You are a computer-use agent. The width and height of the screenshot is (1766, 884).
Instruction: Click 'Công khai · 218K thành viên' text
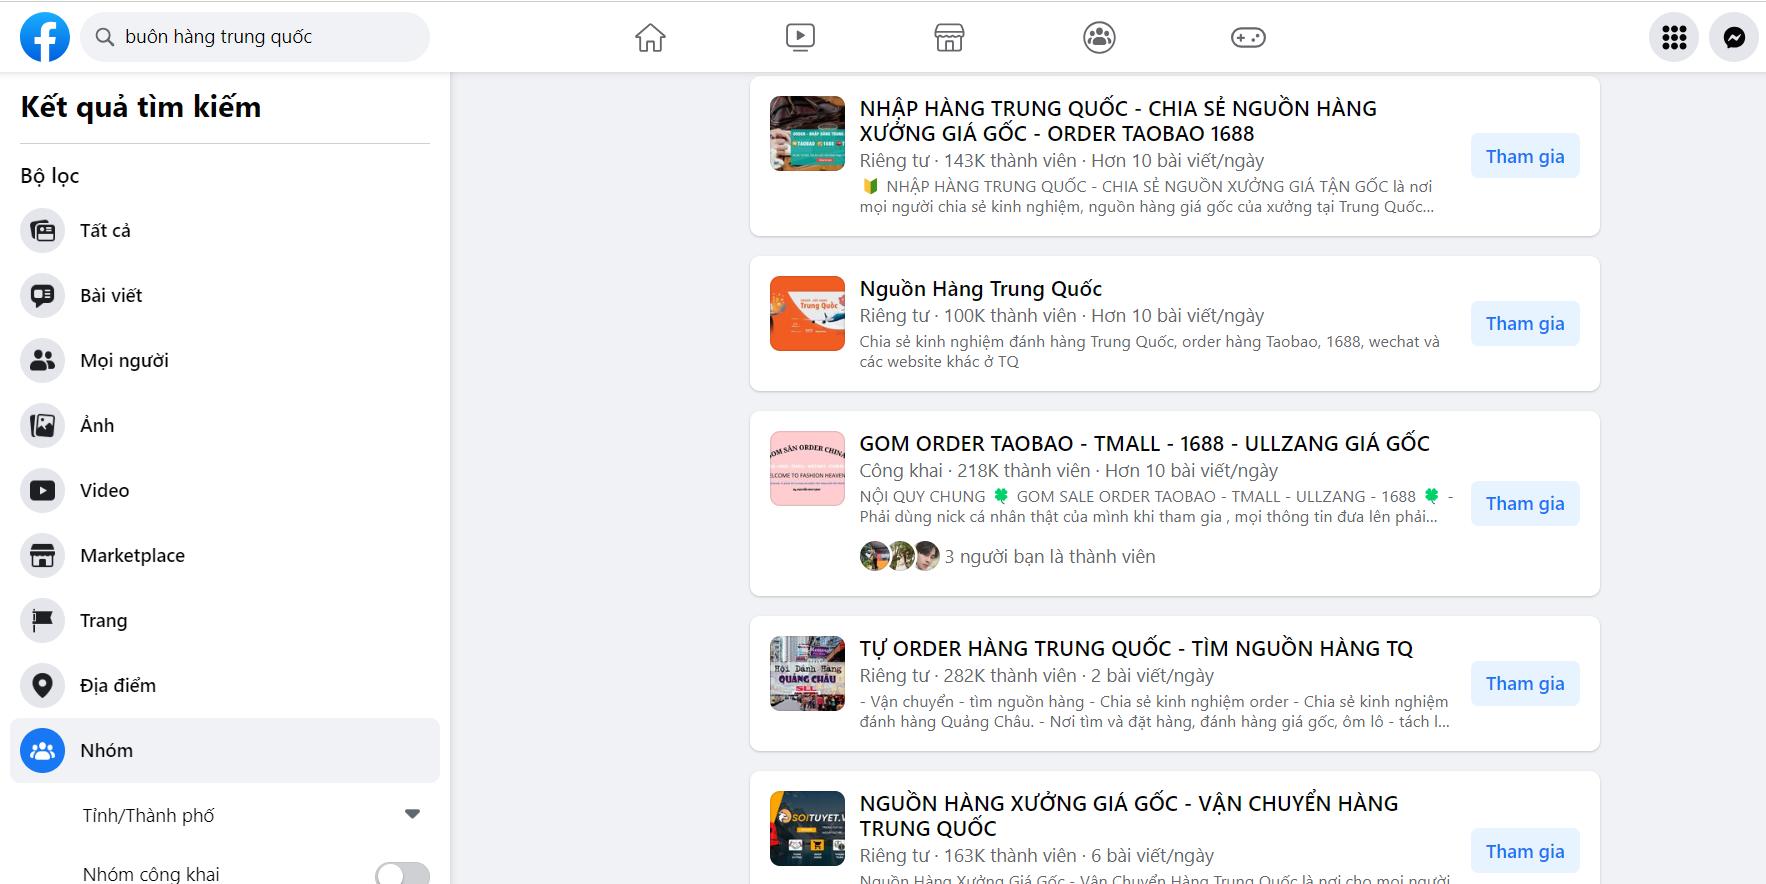coord(975,471)
